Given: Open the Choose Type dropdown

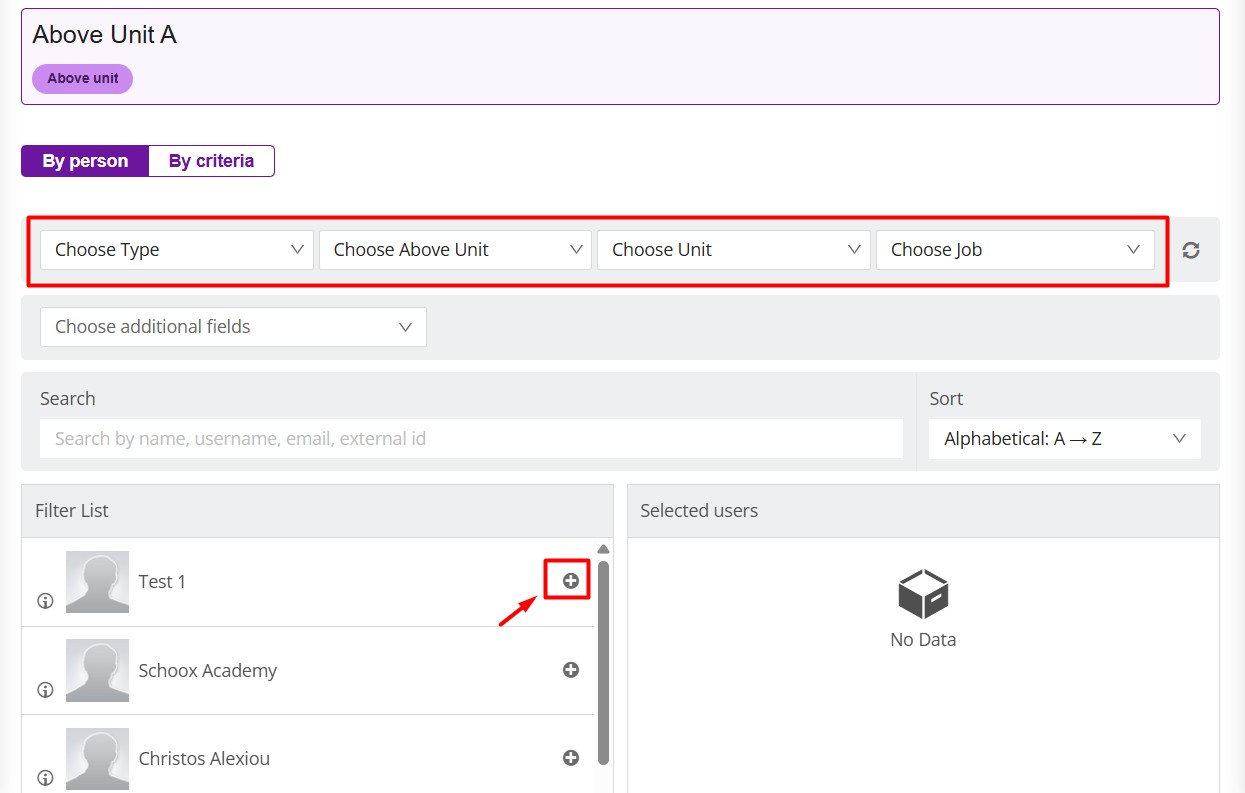Looking at the screenshot, I should coord(177,250).
